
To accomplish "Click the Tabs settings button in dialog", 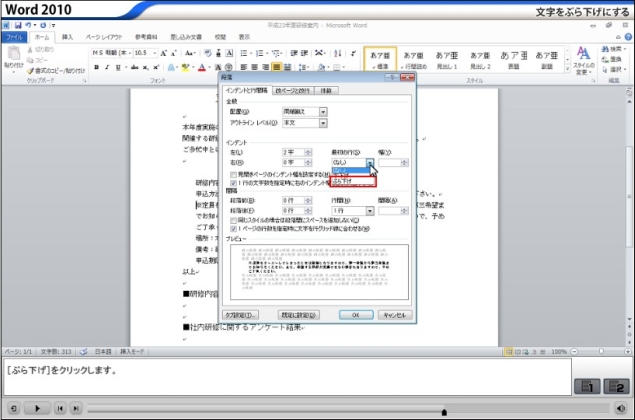I will point(241,315).
